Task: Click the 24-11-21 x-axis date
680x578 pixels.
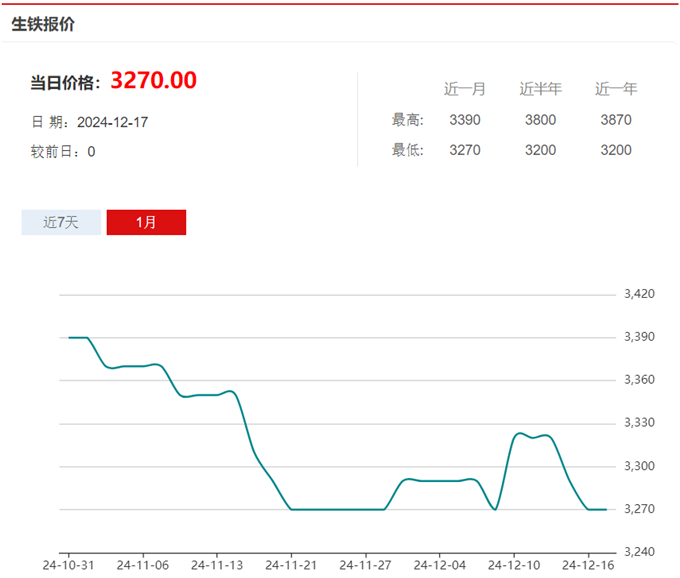Action: (x=291, y=565)
